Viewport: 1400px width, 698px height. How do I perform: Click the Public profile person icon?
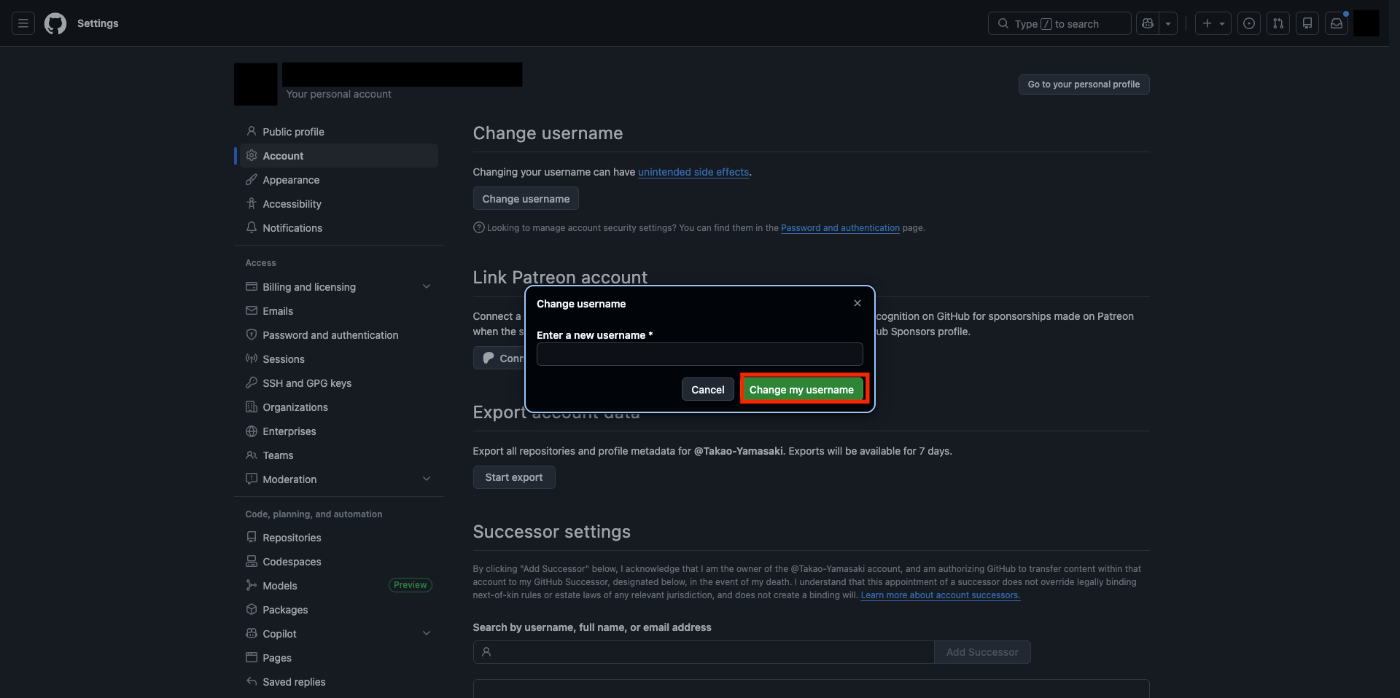[252, 131]
